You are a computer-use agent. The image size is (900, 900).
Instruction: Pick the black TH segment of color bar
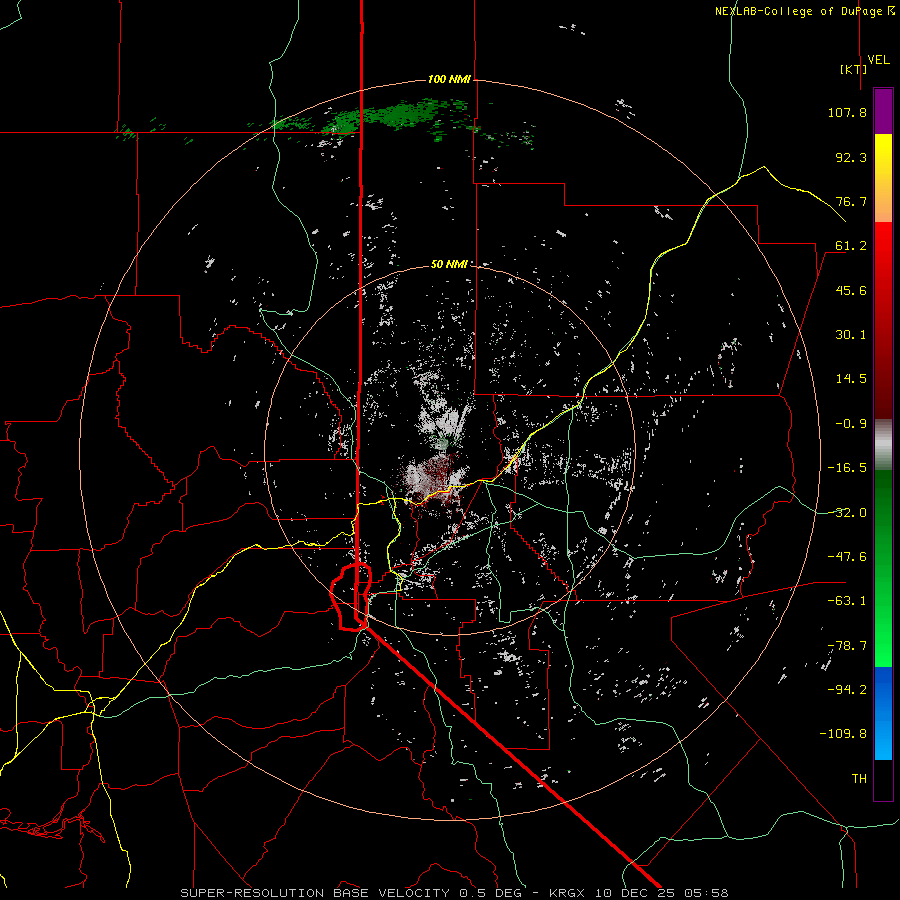pyautogui.click(x=883, y=779)
